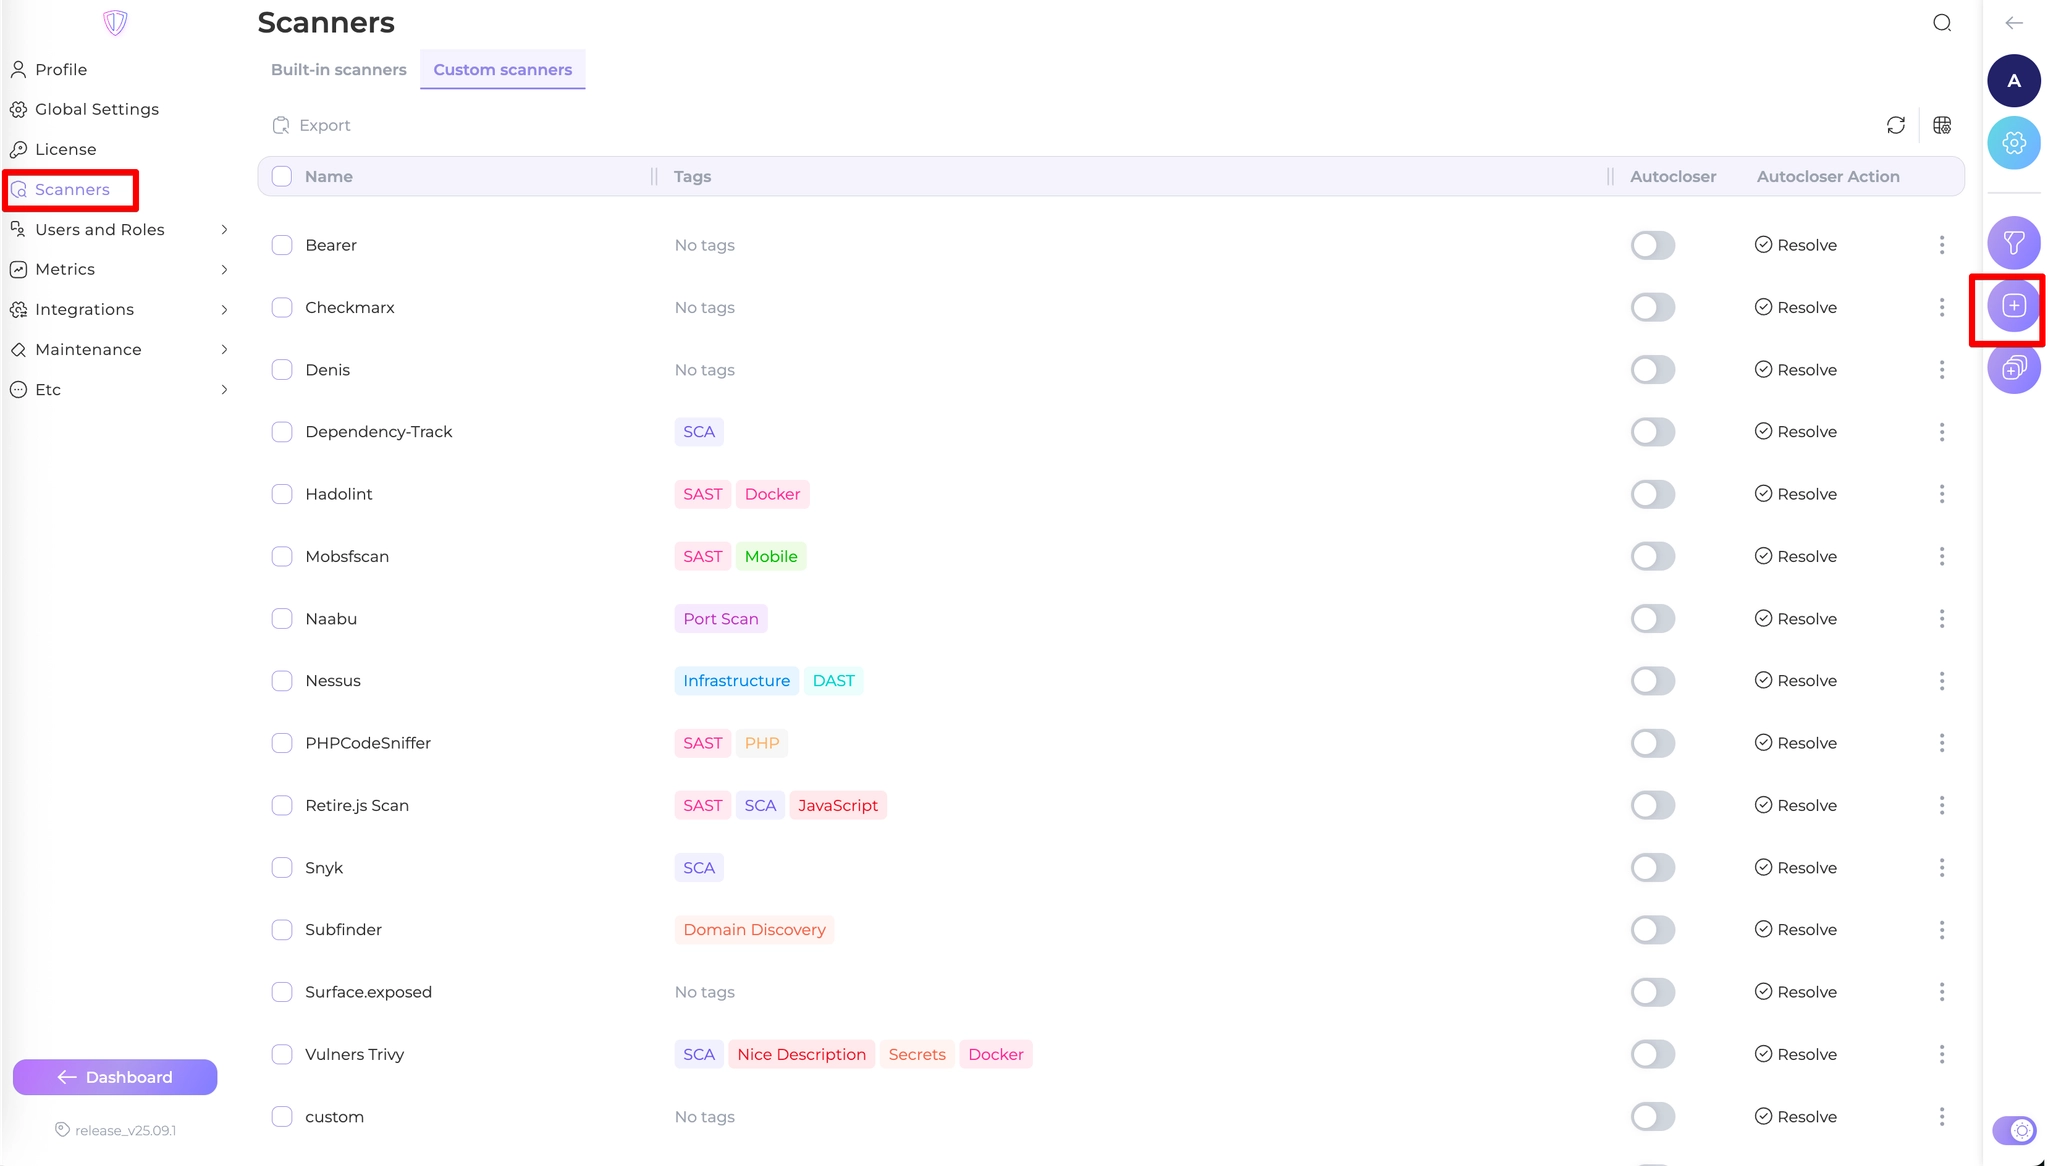Open the three-dot menu for Nessus
This screenshot has height=1166, width=2048.
coord(1941,681)
